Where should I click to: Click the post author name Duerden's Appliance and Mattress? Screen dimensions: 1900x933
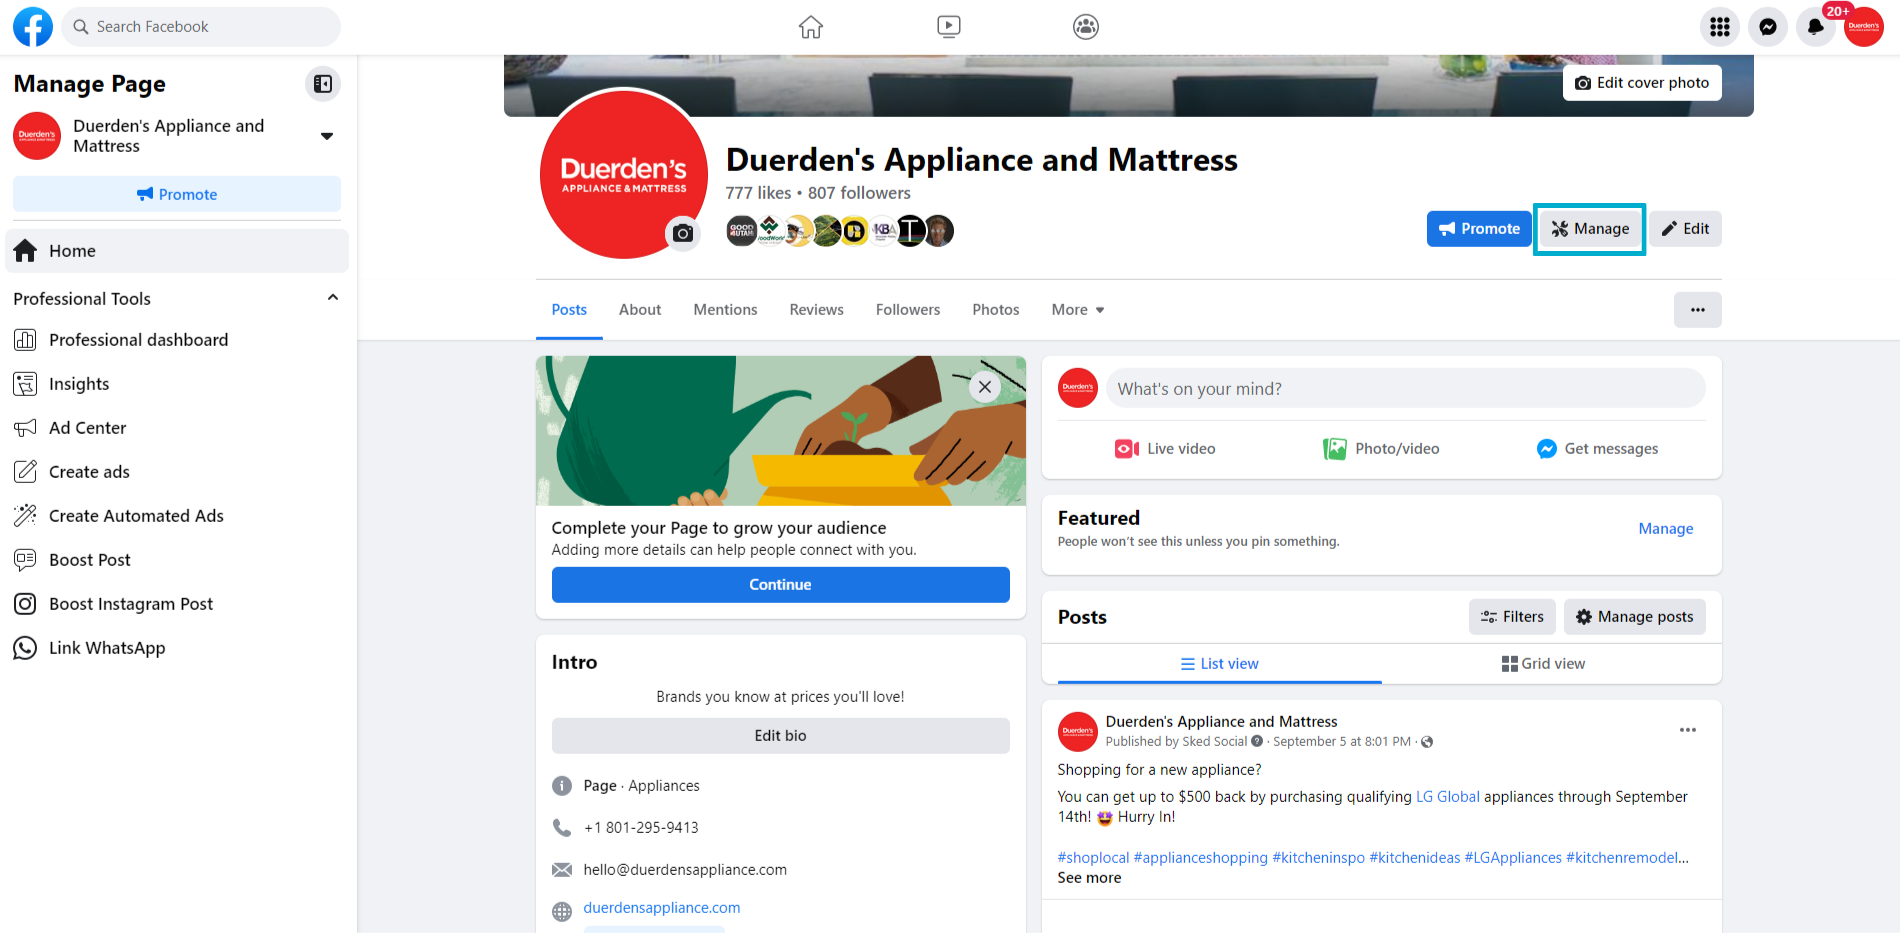(x=1221, y=722)
